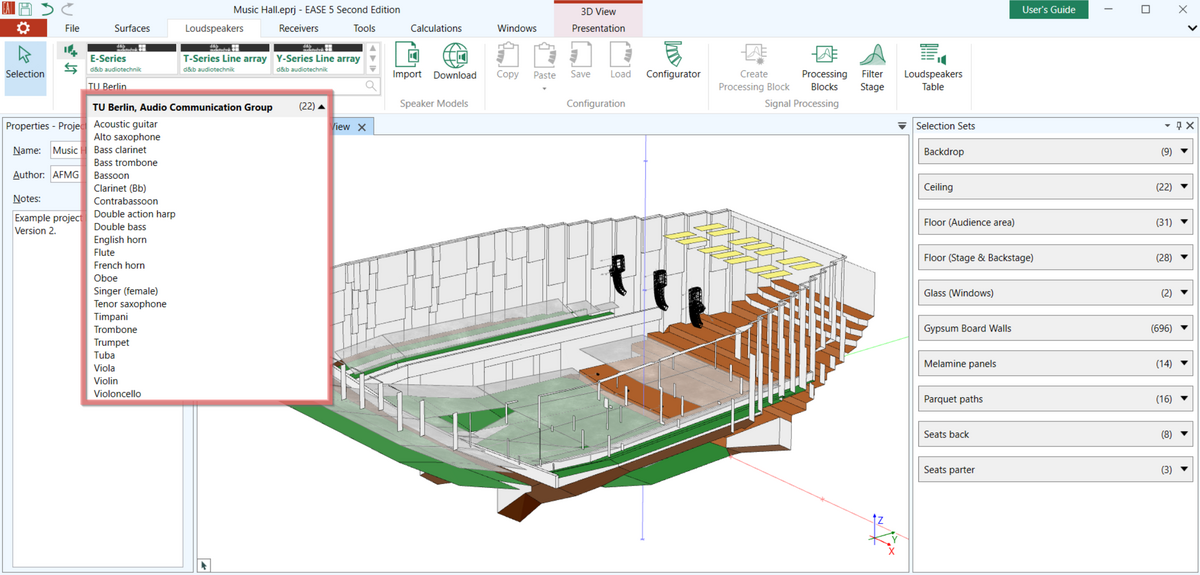Image resolution: width=1200 pixels, height=575 pixels.
Task: Expand the Gypsum Board Walls selection set
Action: click(x=1184, y=328)
